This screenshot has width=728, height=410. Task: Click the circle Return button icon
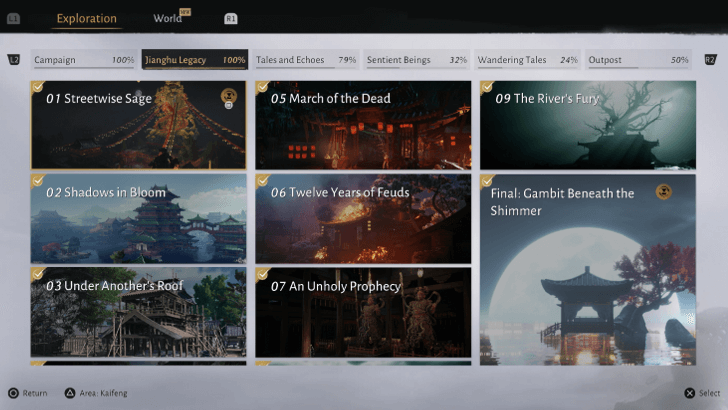point(13,393)
